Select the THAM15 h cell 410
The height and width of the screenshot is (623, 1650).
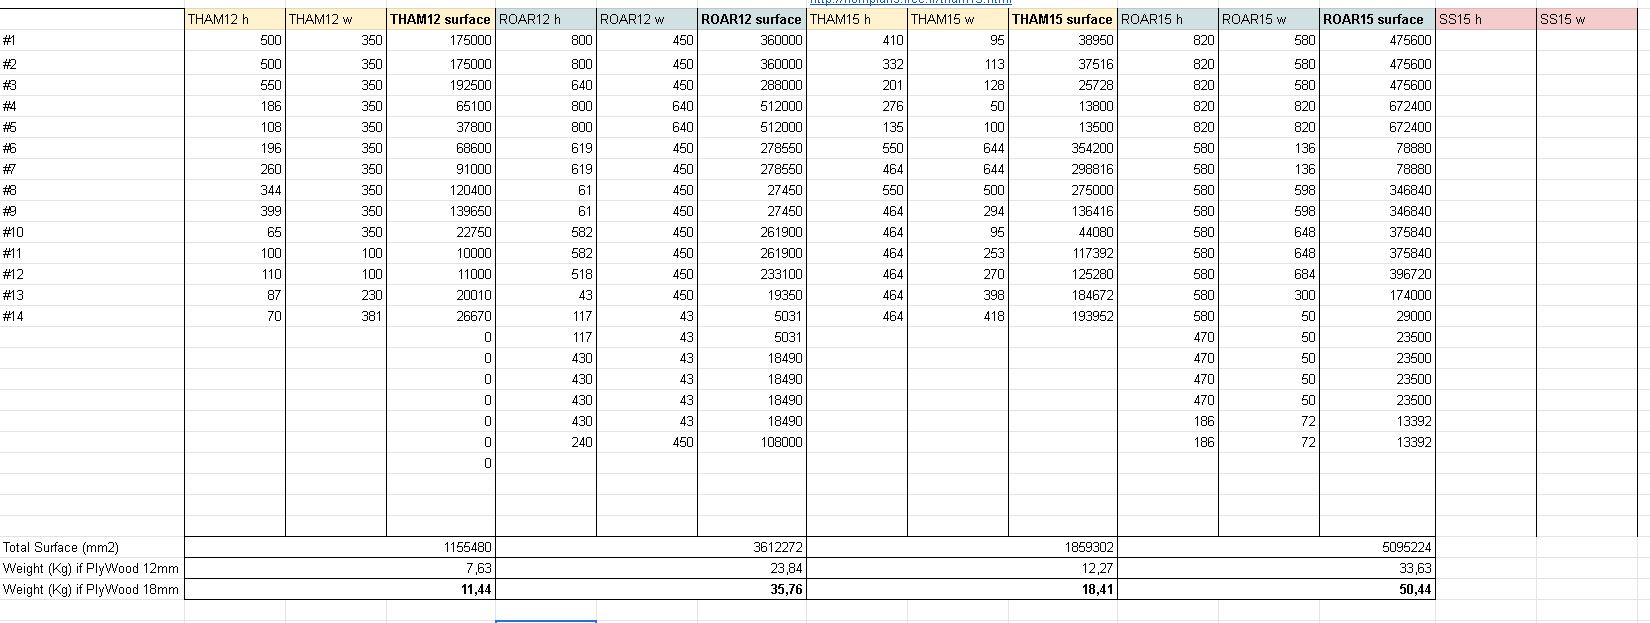857,41
